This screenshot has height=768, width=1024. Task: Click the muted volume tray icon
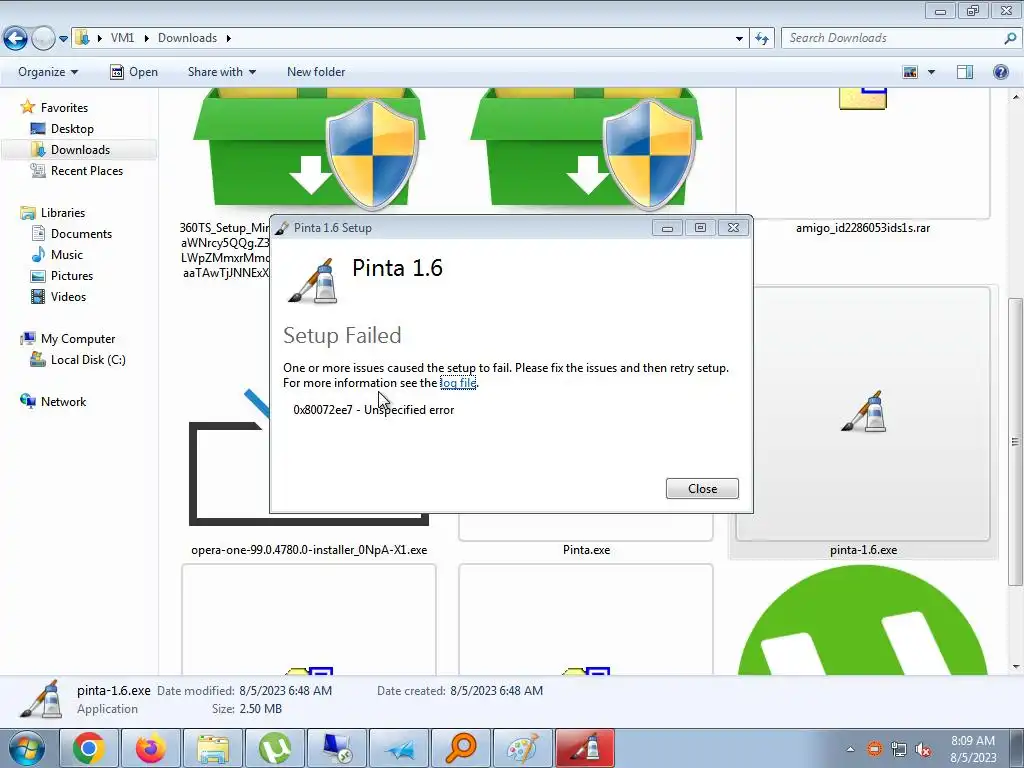coord(923,749)
